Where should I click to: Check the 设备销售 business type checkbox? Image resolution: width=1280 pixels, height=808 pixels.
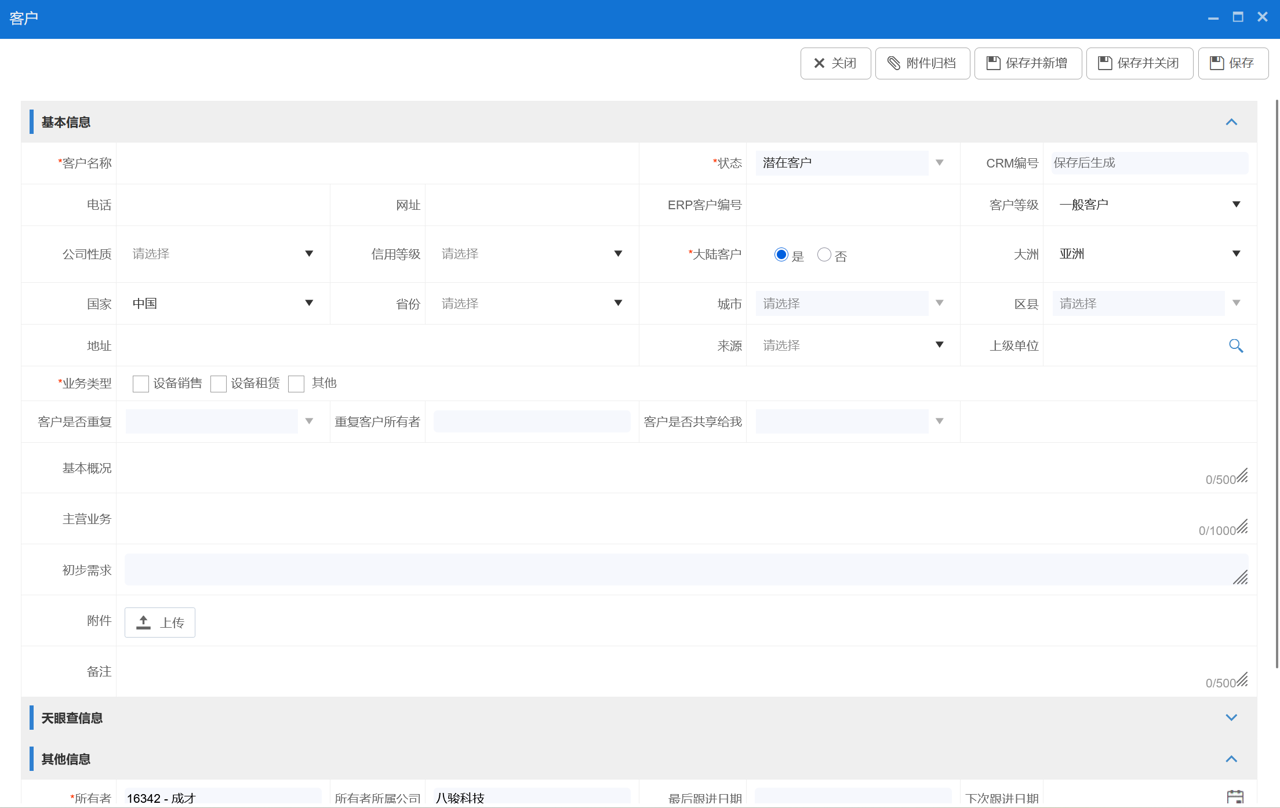coord(141,384)
